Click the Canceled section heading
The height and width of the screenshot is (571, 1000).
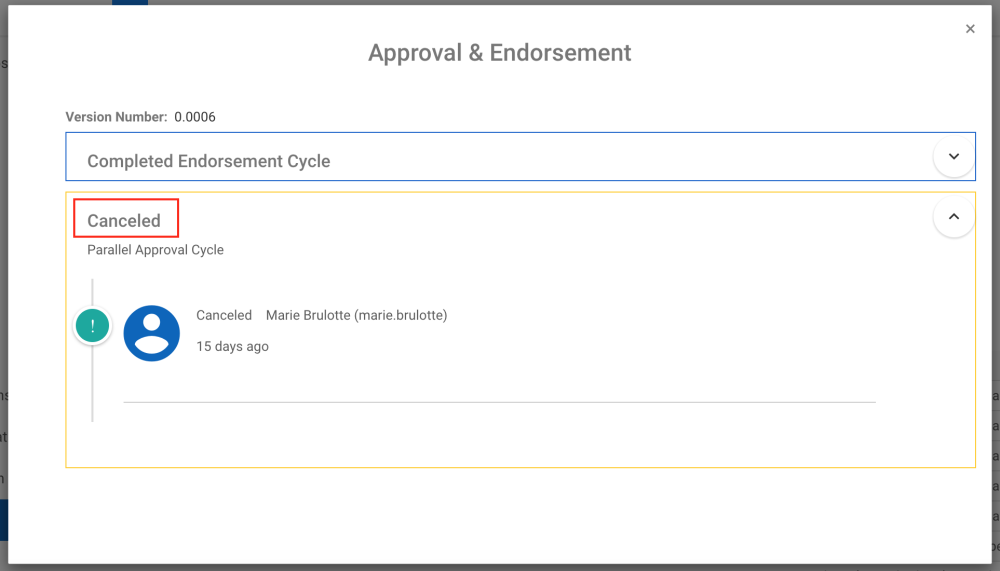click(x=124, y=221)
